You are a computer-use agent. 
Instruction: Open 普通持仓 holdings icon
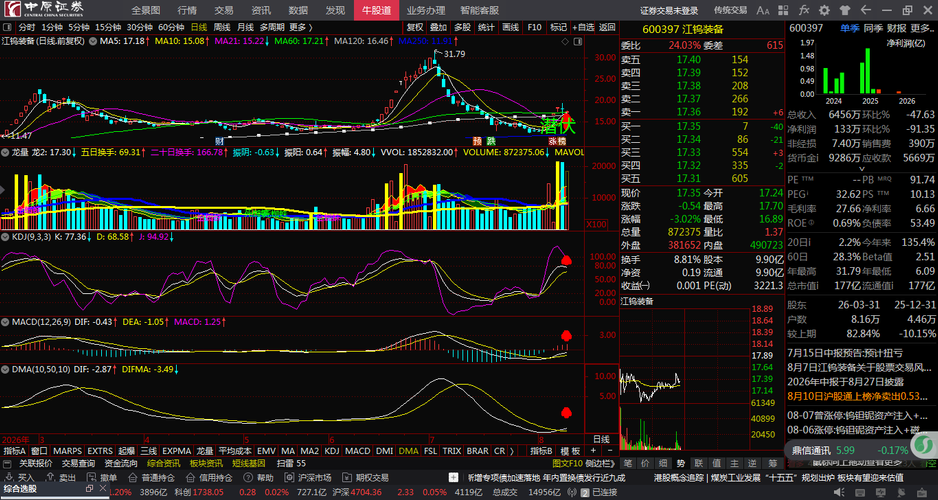tap(131, 478)
